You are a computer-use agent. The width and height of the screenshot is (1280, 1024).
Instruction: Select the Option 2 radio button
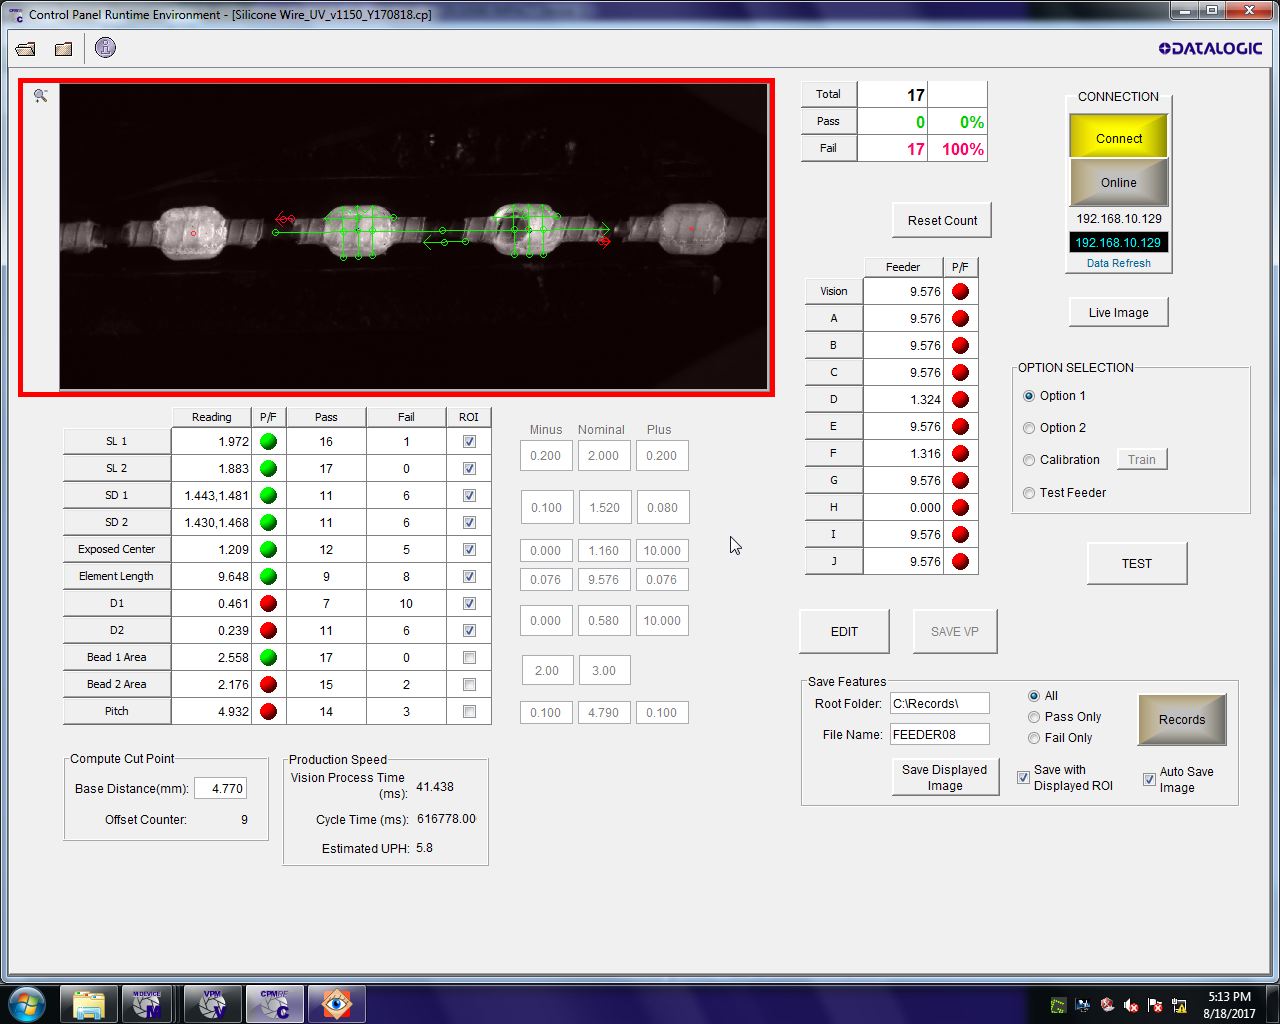[1029, 428]
